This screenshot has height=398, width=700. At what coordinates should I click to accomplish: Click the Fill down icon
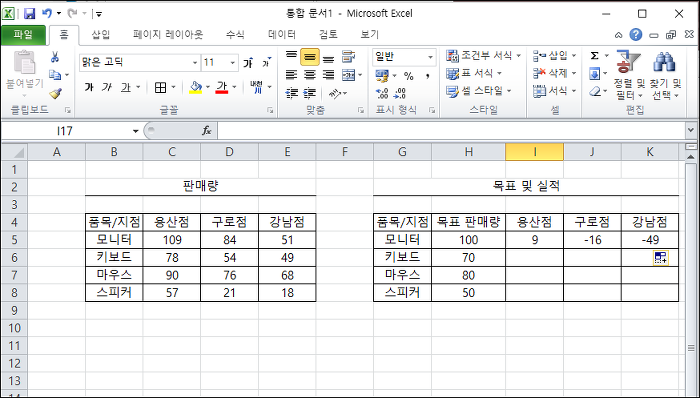click(x=595, y=74)
